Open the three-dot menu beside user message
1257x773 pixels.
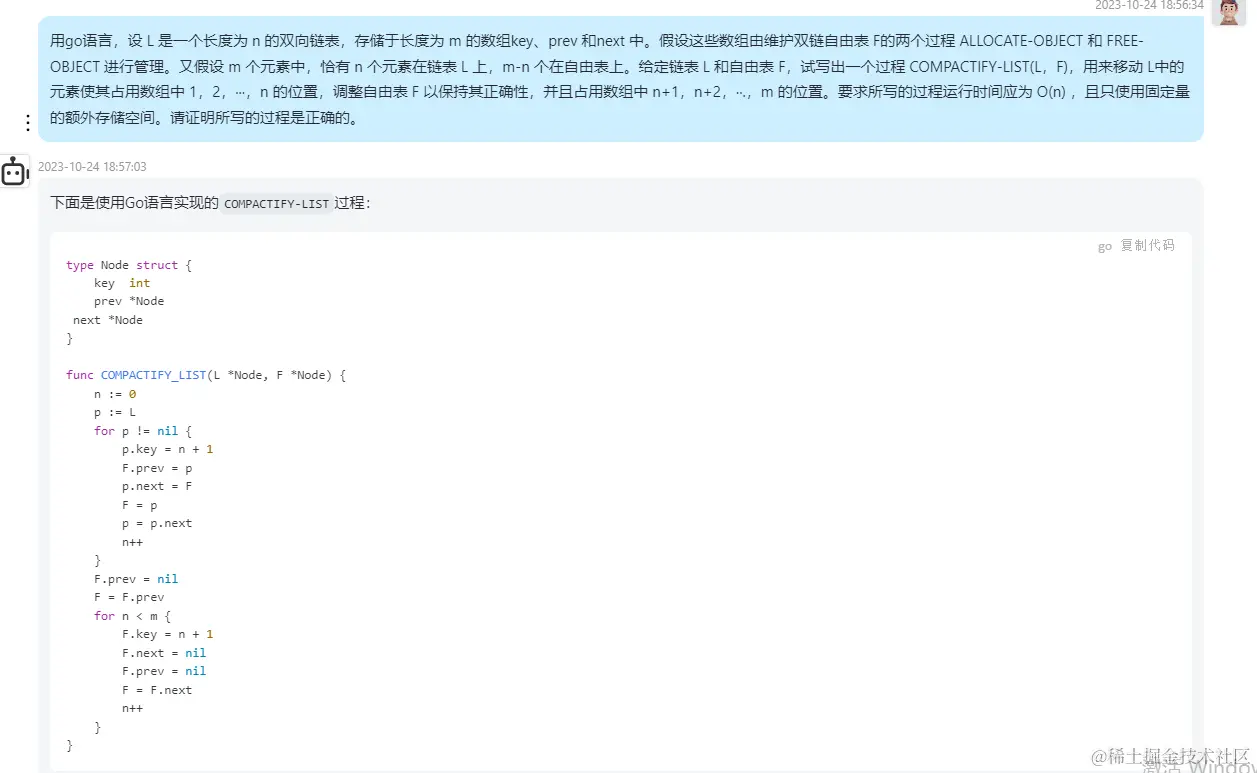click(27, 121)
